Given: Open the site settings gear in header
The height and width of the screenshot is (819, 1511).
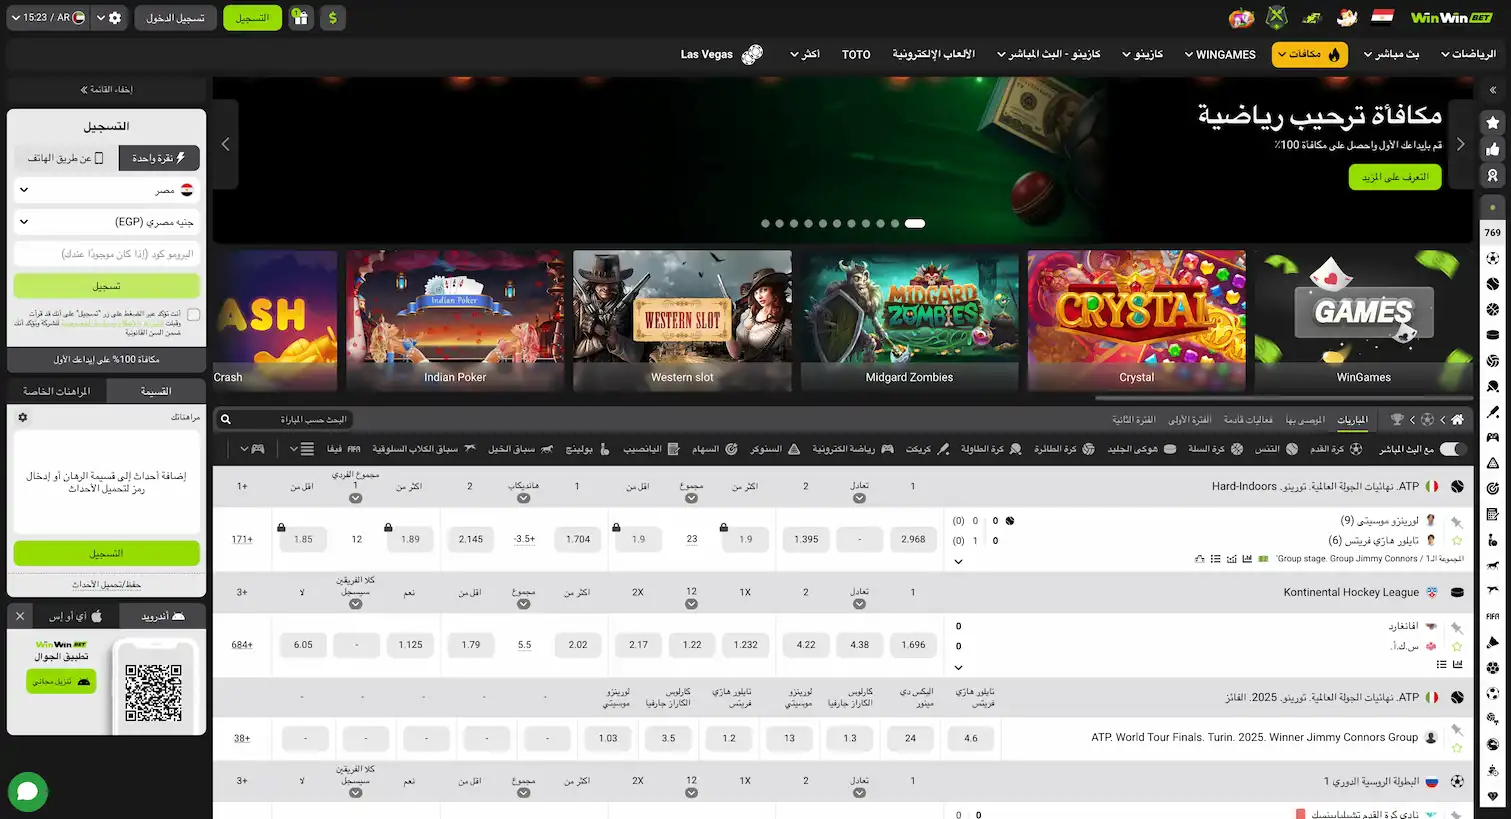Looking at the screenshot, I should [115, 18].
